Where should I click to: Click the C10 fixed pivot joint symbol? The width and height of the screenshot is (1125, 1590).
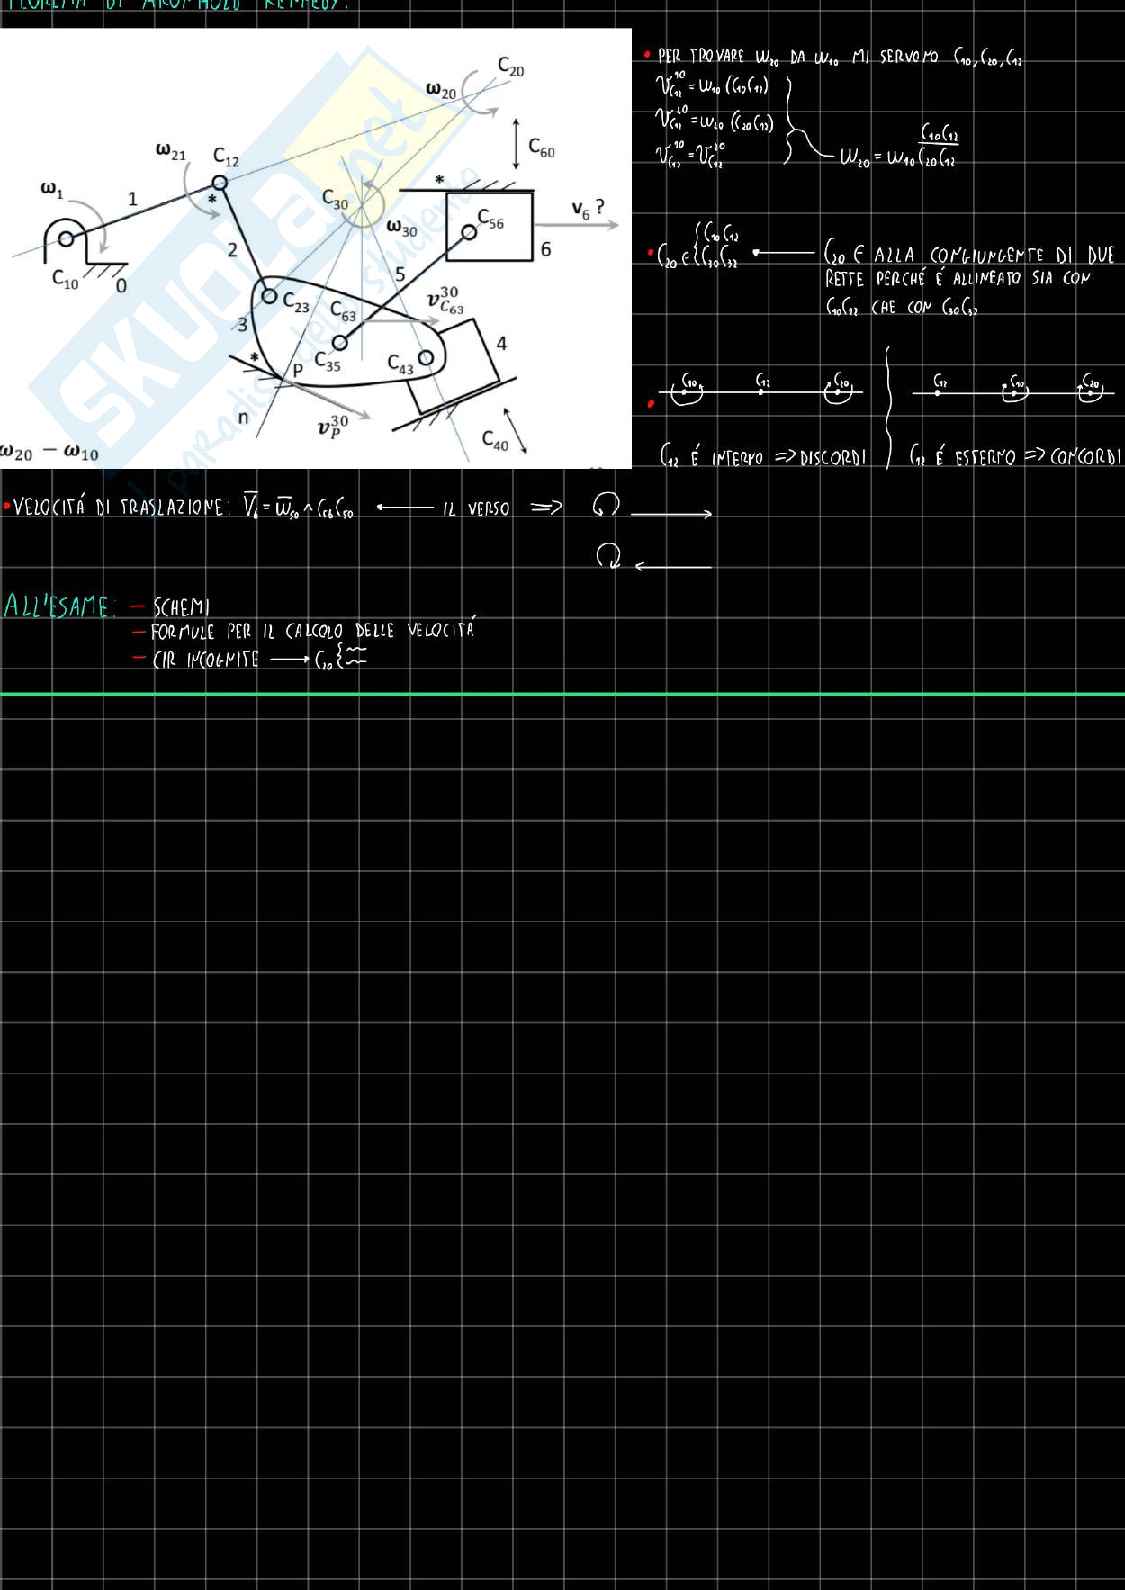pyautogui.click(x=66, y=238)
